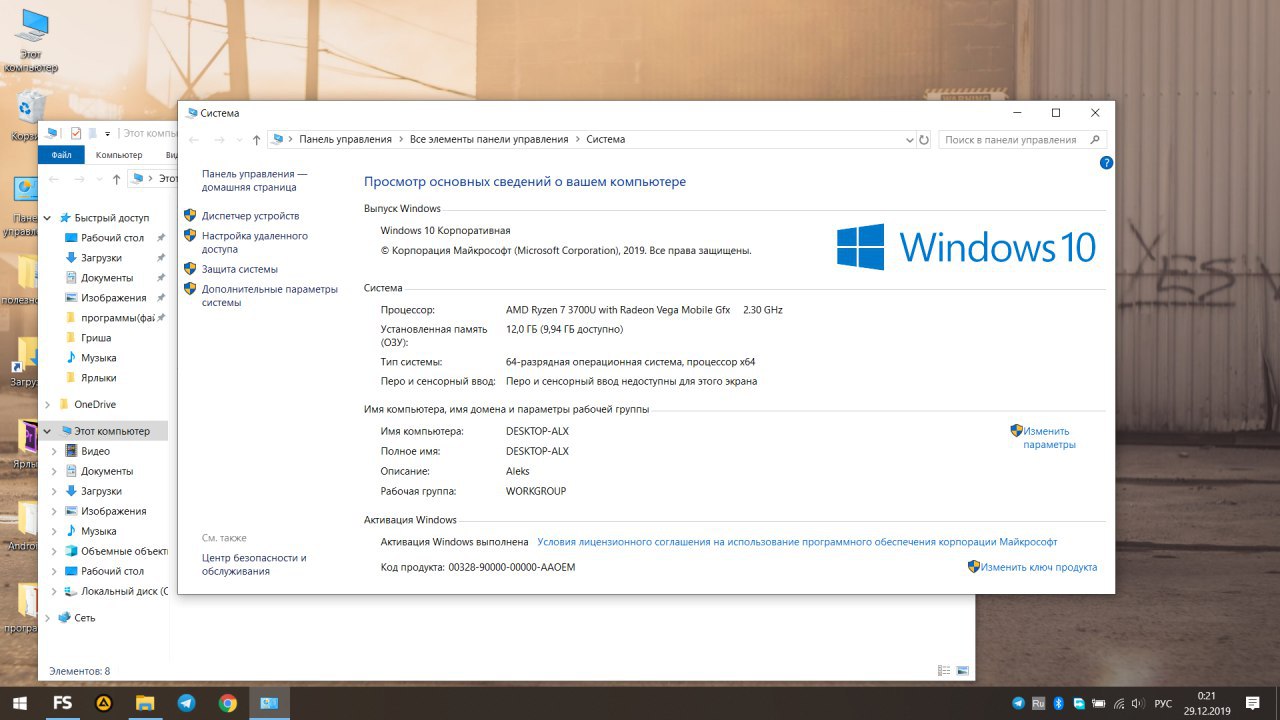1280x720 pixels.
Task: Select Загрузки under Quick access
Action: pos(102,258)
